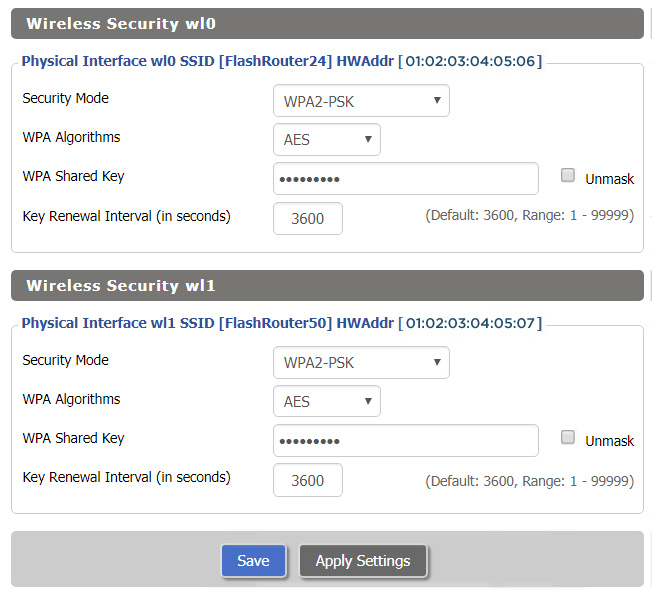Select the Physical Interface wl0 FlashRouter24 legend
The image size is (652, 593).
(281, 61)
